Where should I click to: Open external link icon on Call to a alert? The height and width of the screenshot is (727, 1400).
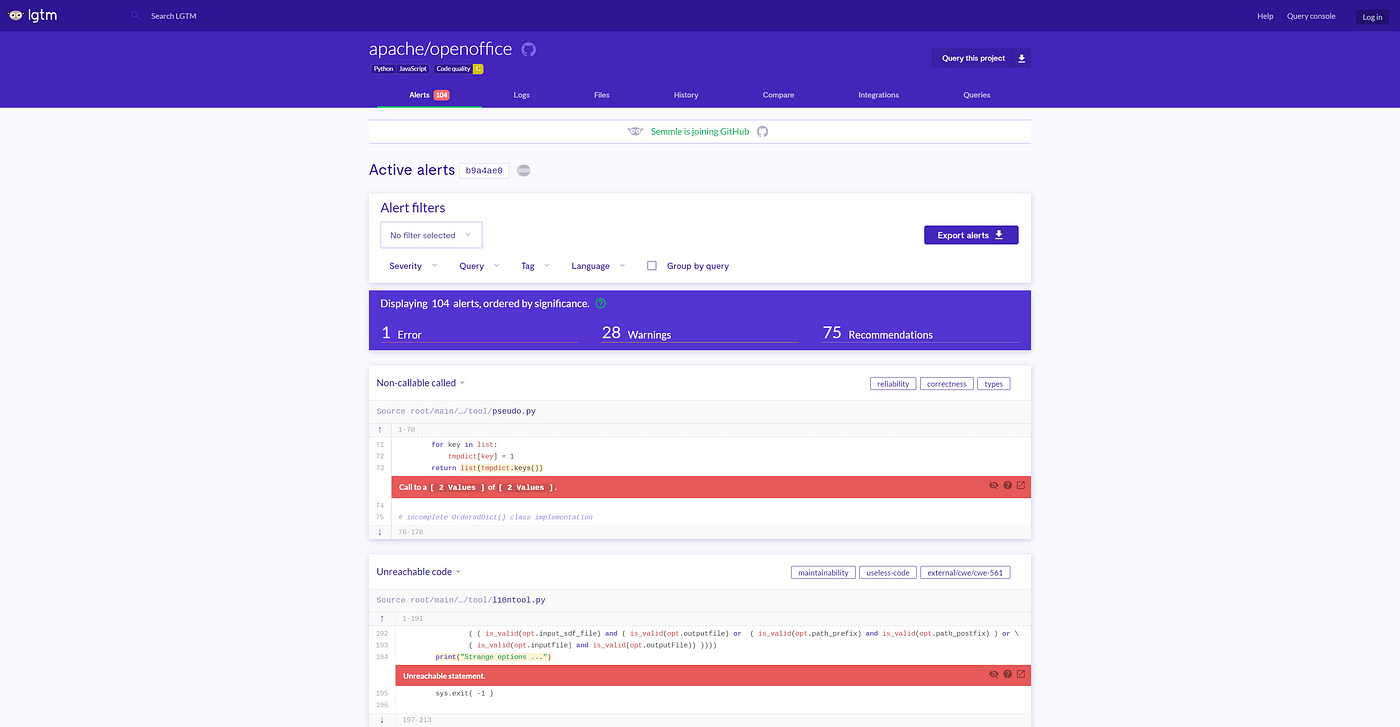point(1021,485)
